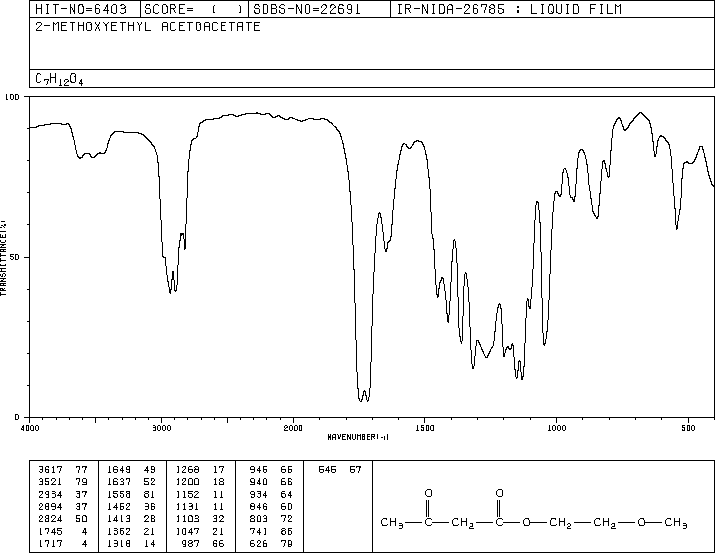The height and width of the screenshot is (553, 715).
Task: Click transmittance value 32 beside 1103
Action: [218, 519]
